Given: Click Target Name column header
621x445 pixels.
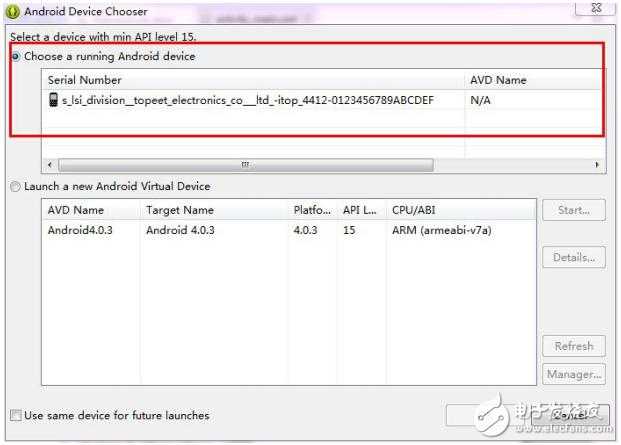Looking at the screenshot, I should tap(214, 210).
